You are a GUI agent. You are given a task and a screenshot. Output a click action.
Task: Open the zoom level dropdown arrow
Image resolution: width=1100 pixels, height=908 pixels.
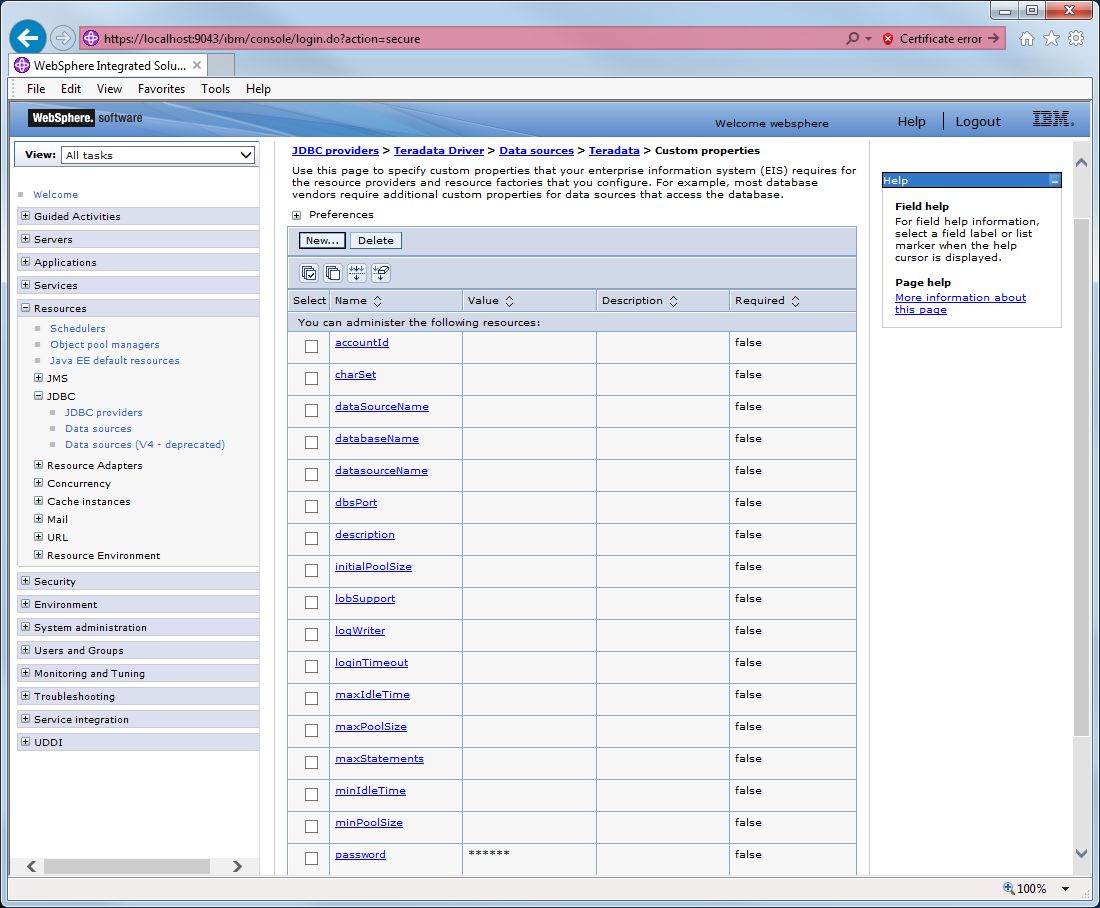1065,888
